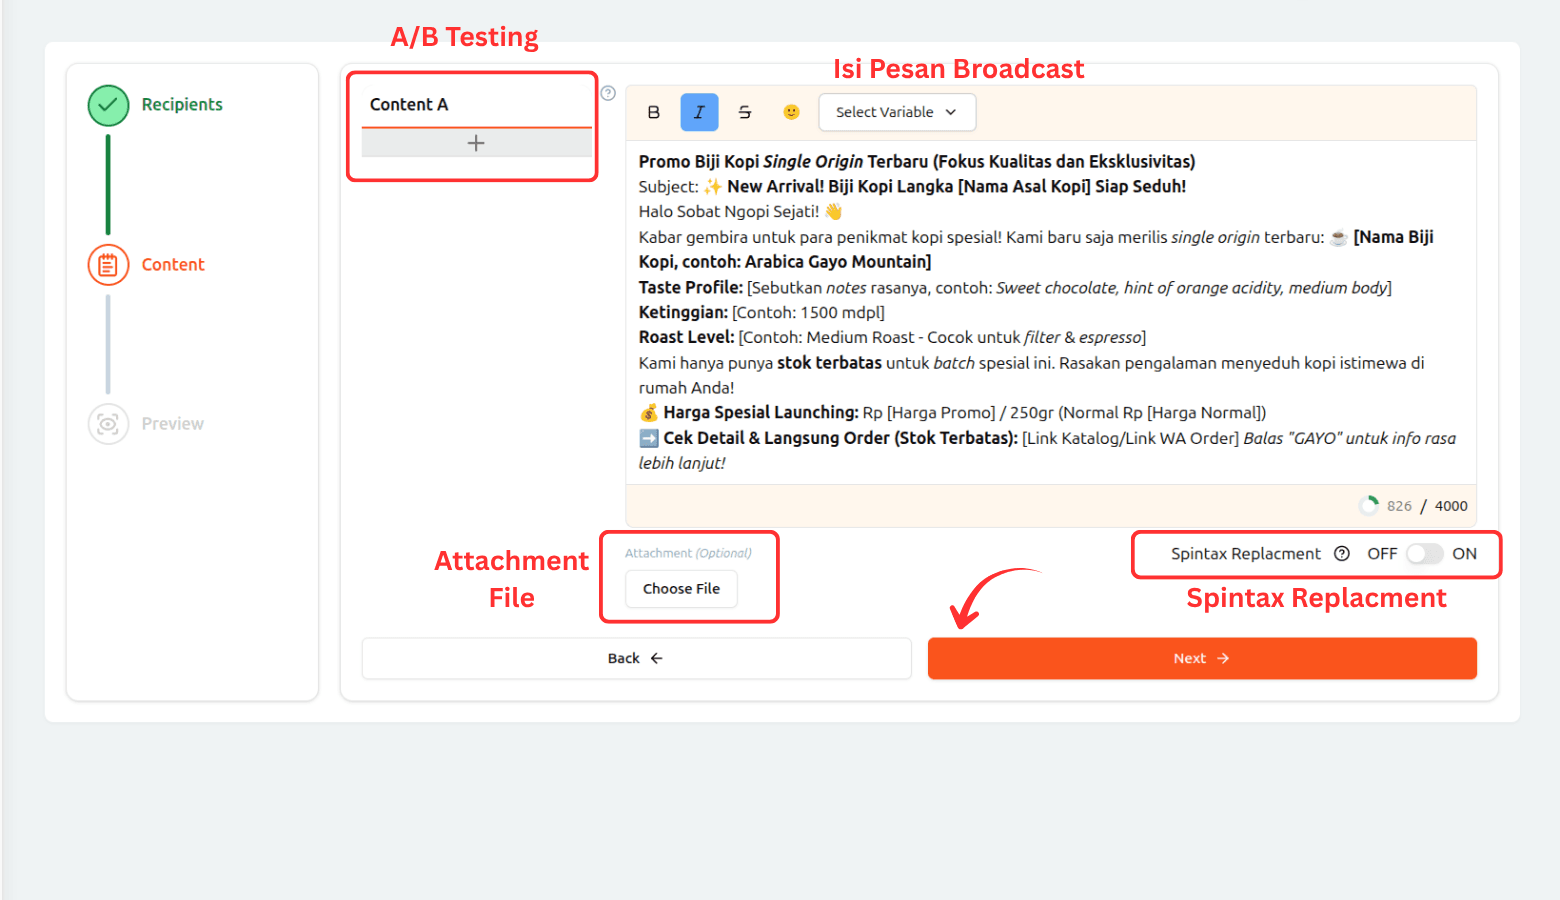The image size is (1560, 900).
Task: Apply strikethrough formatting
Action: [x=745, y=112]
